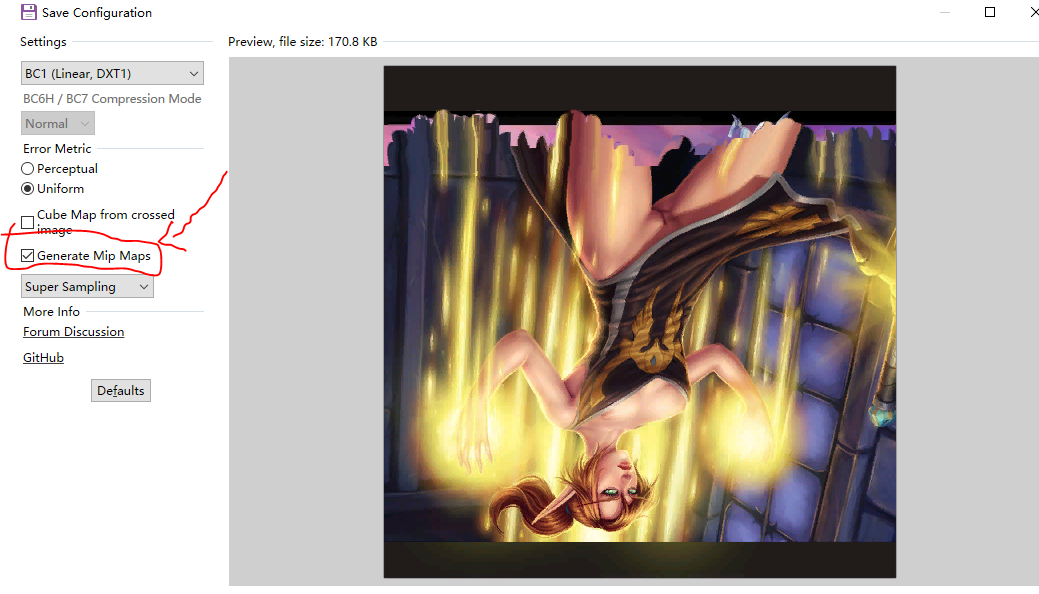Open the Super Sampling dropdown
Viewport: 1039px width, 594px height.
[87, 287]
